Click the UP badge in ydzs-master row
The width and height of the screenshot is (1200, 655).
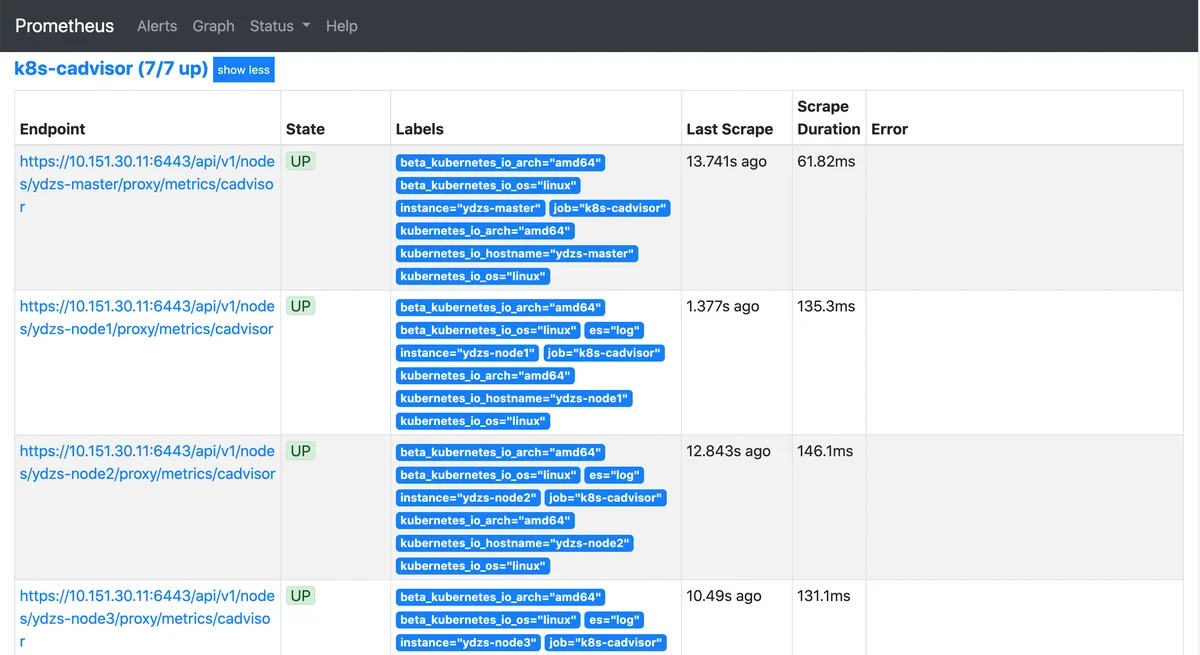[301, 161]
